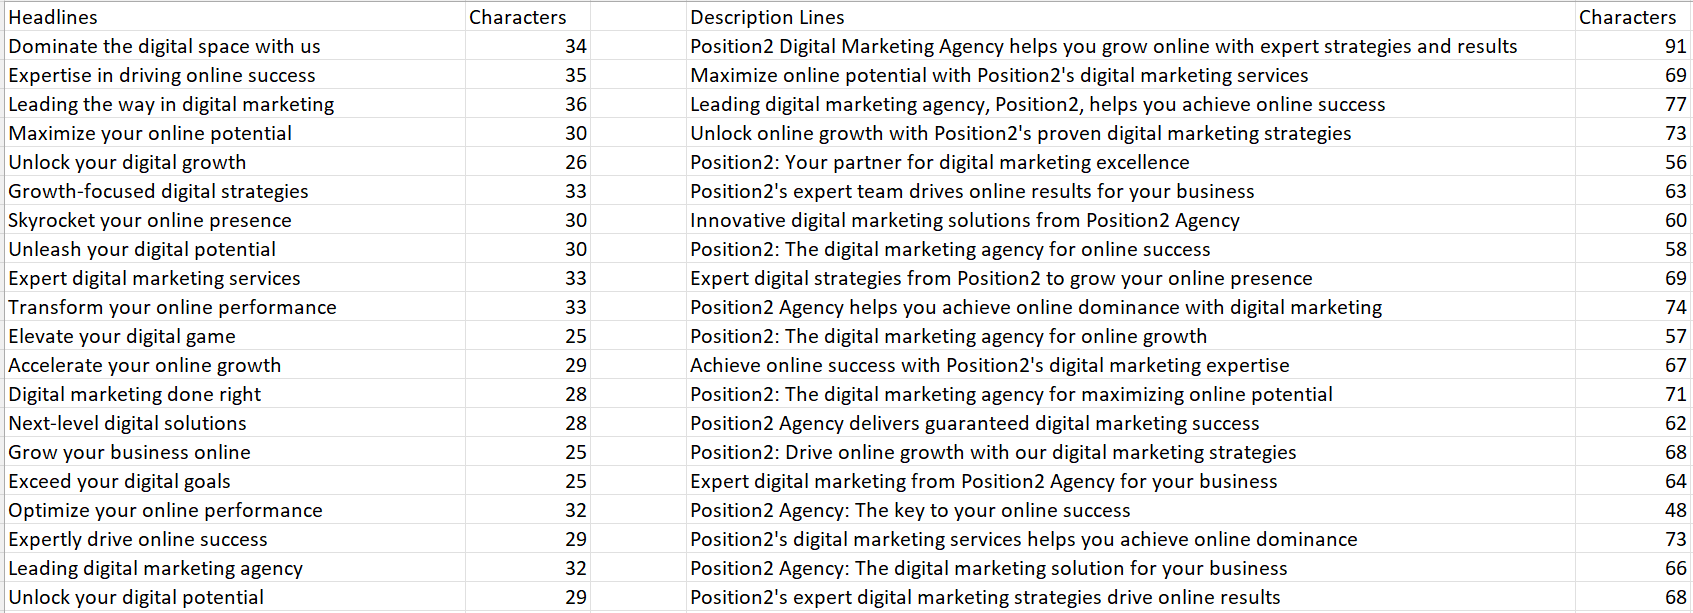Select character count 36 for 'Leading the way'
The image size is (1693, 613).
528,104
